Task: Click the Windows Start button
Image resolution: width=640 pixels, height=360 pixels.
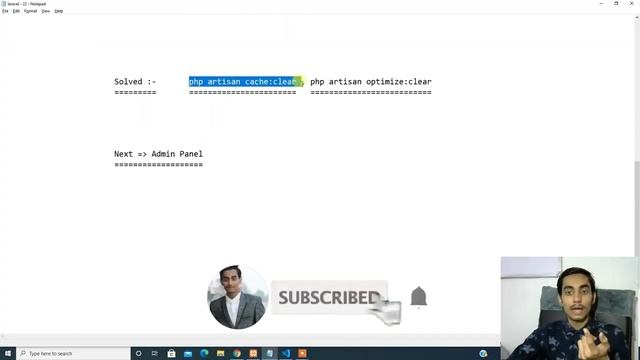Action: 8,353
